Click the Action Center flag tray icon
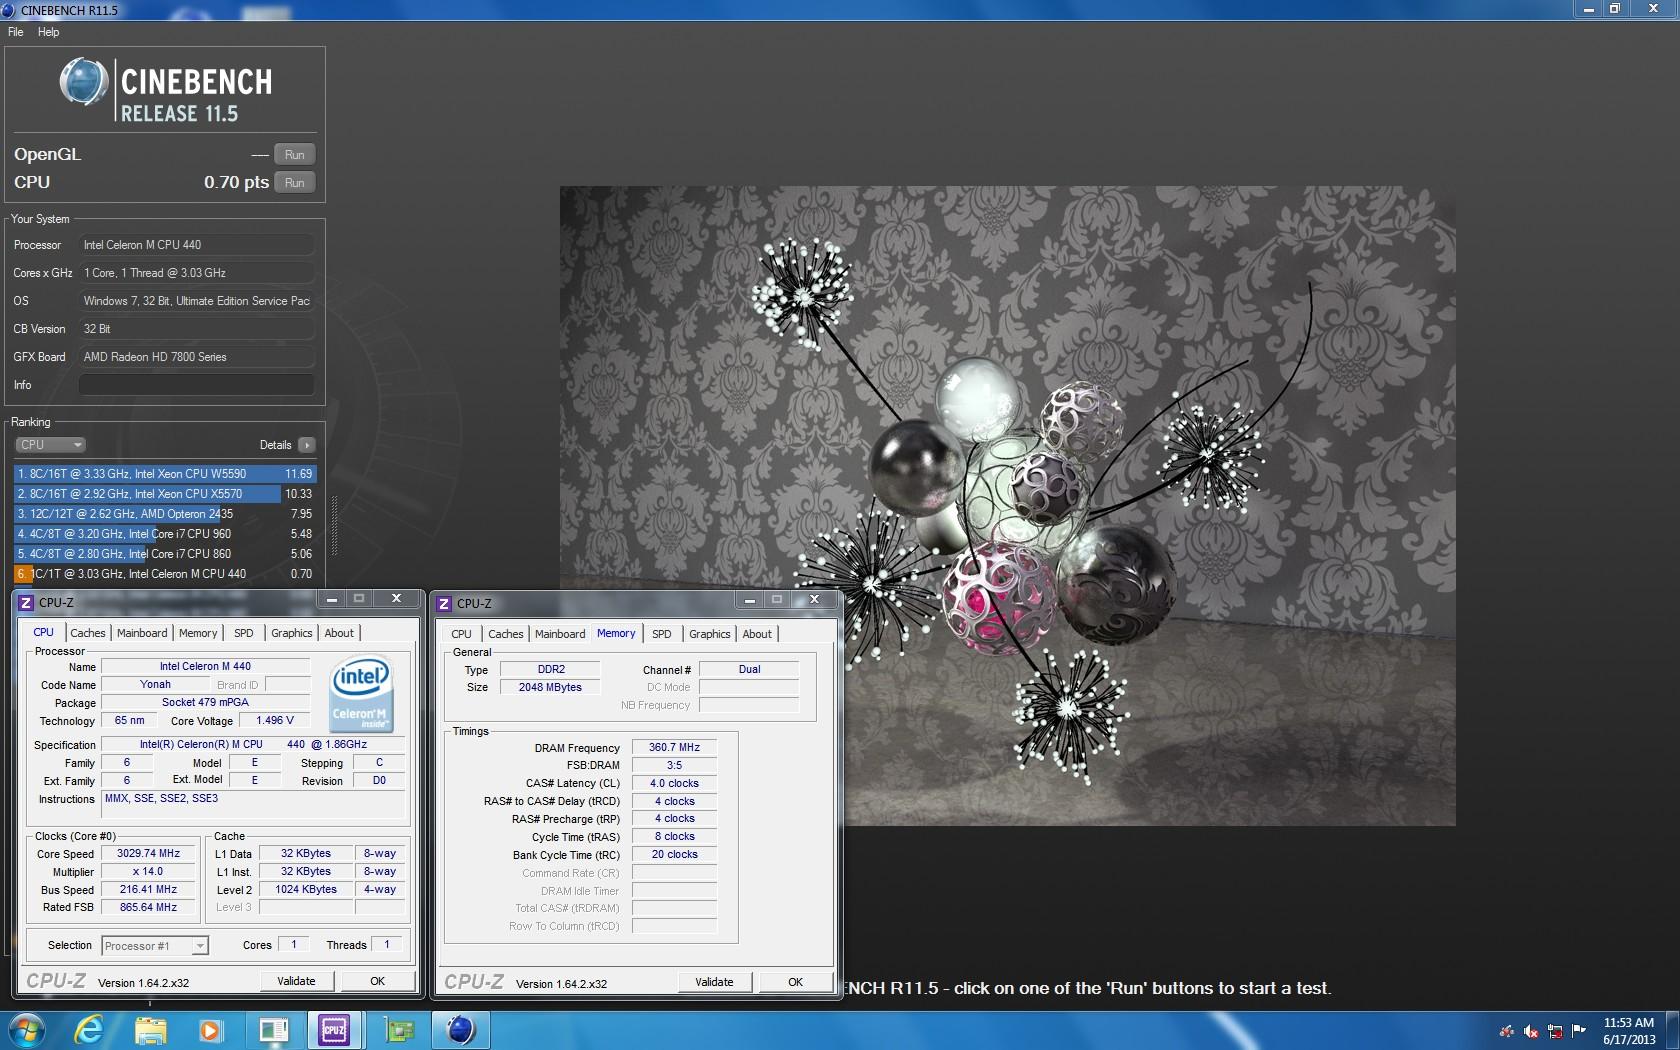The image size is (1680, 1050). pyautogui.click(x=1579, y=1030)
